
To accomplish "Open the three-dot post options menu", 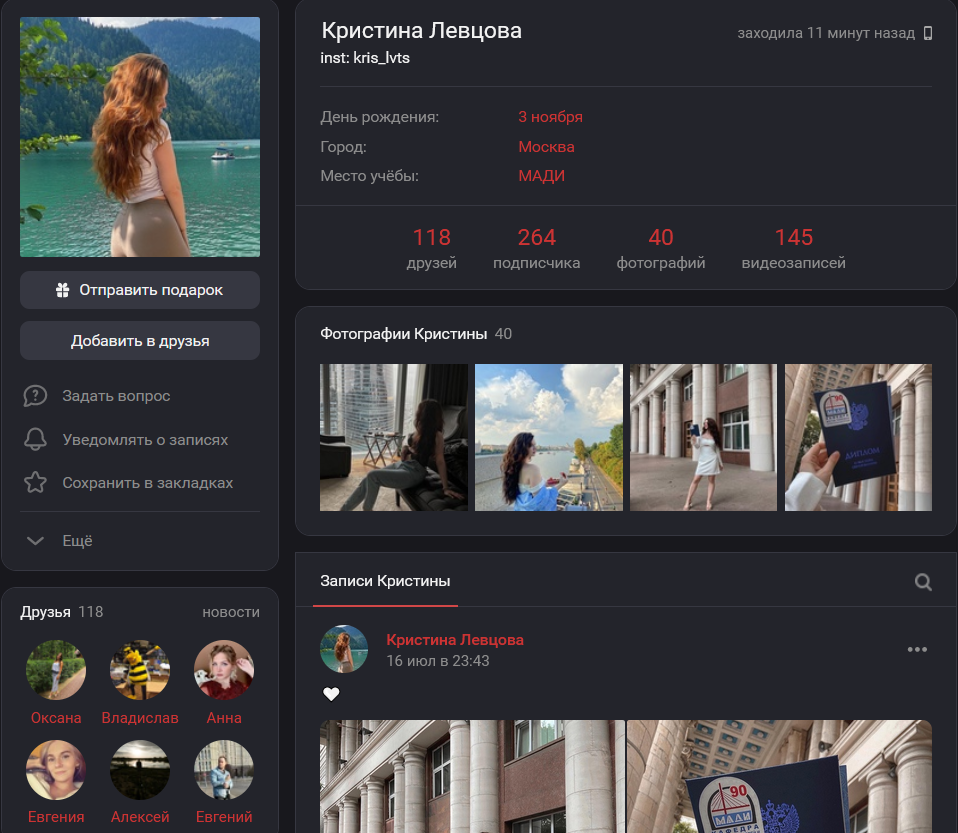I will tap(917, 650).
